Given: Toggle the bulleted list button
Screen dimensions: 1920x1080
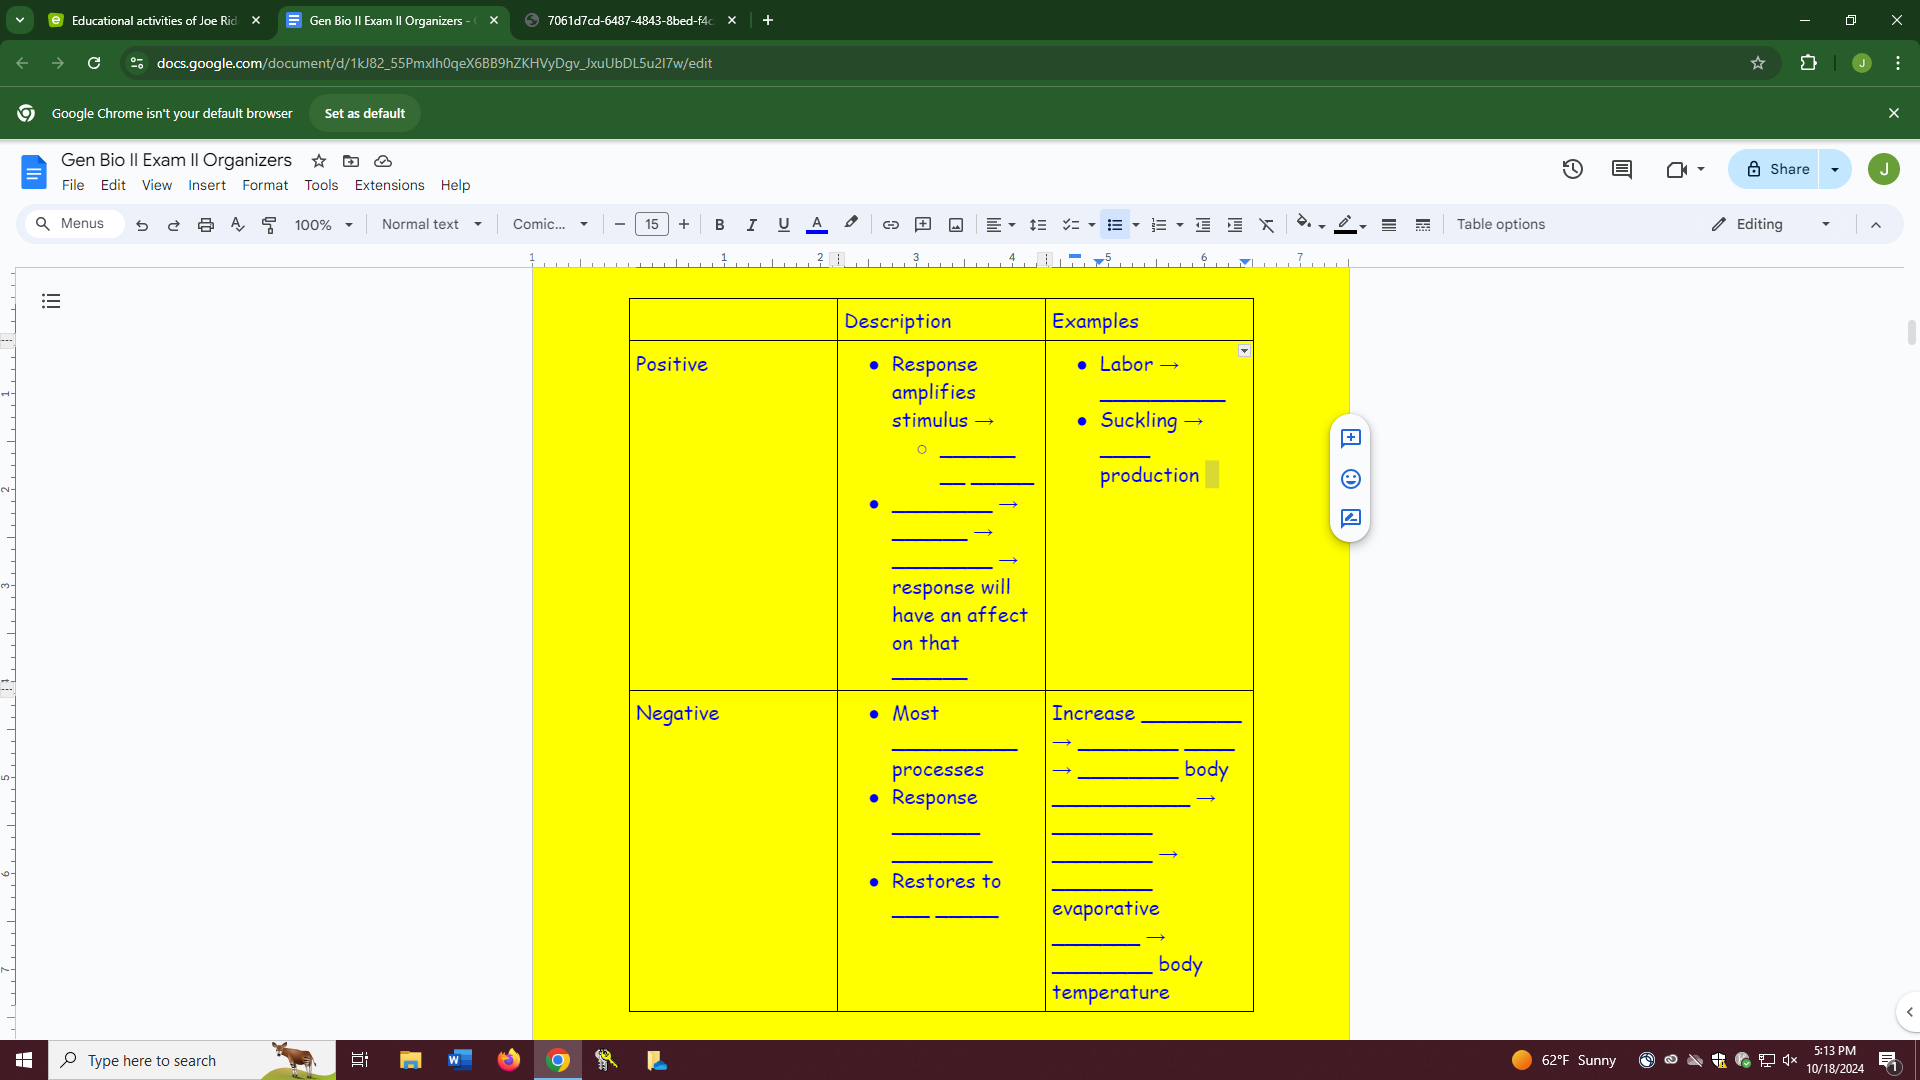Looking at the screenshot, I should pos(1114,225).
